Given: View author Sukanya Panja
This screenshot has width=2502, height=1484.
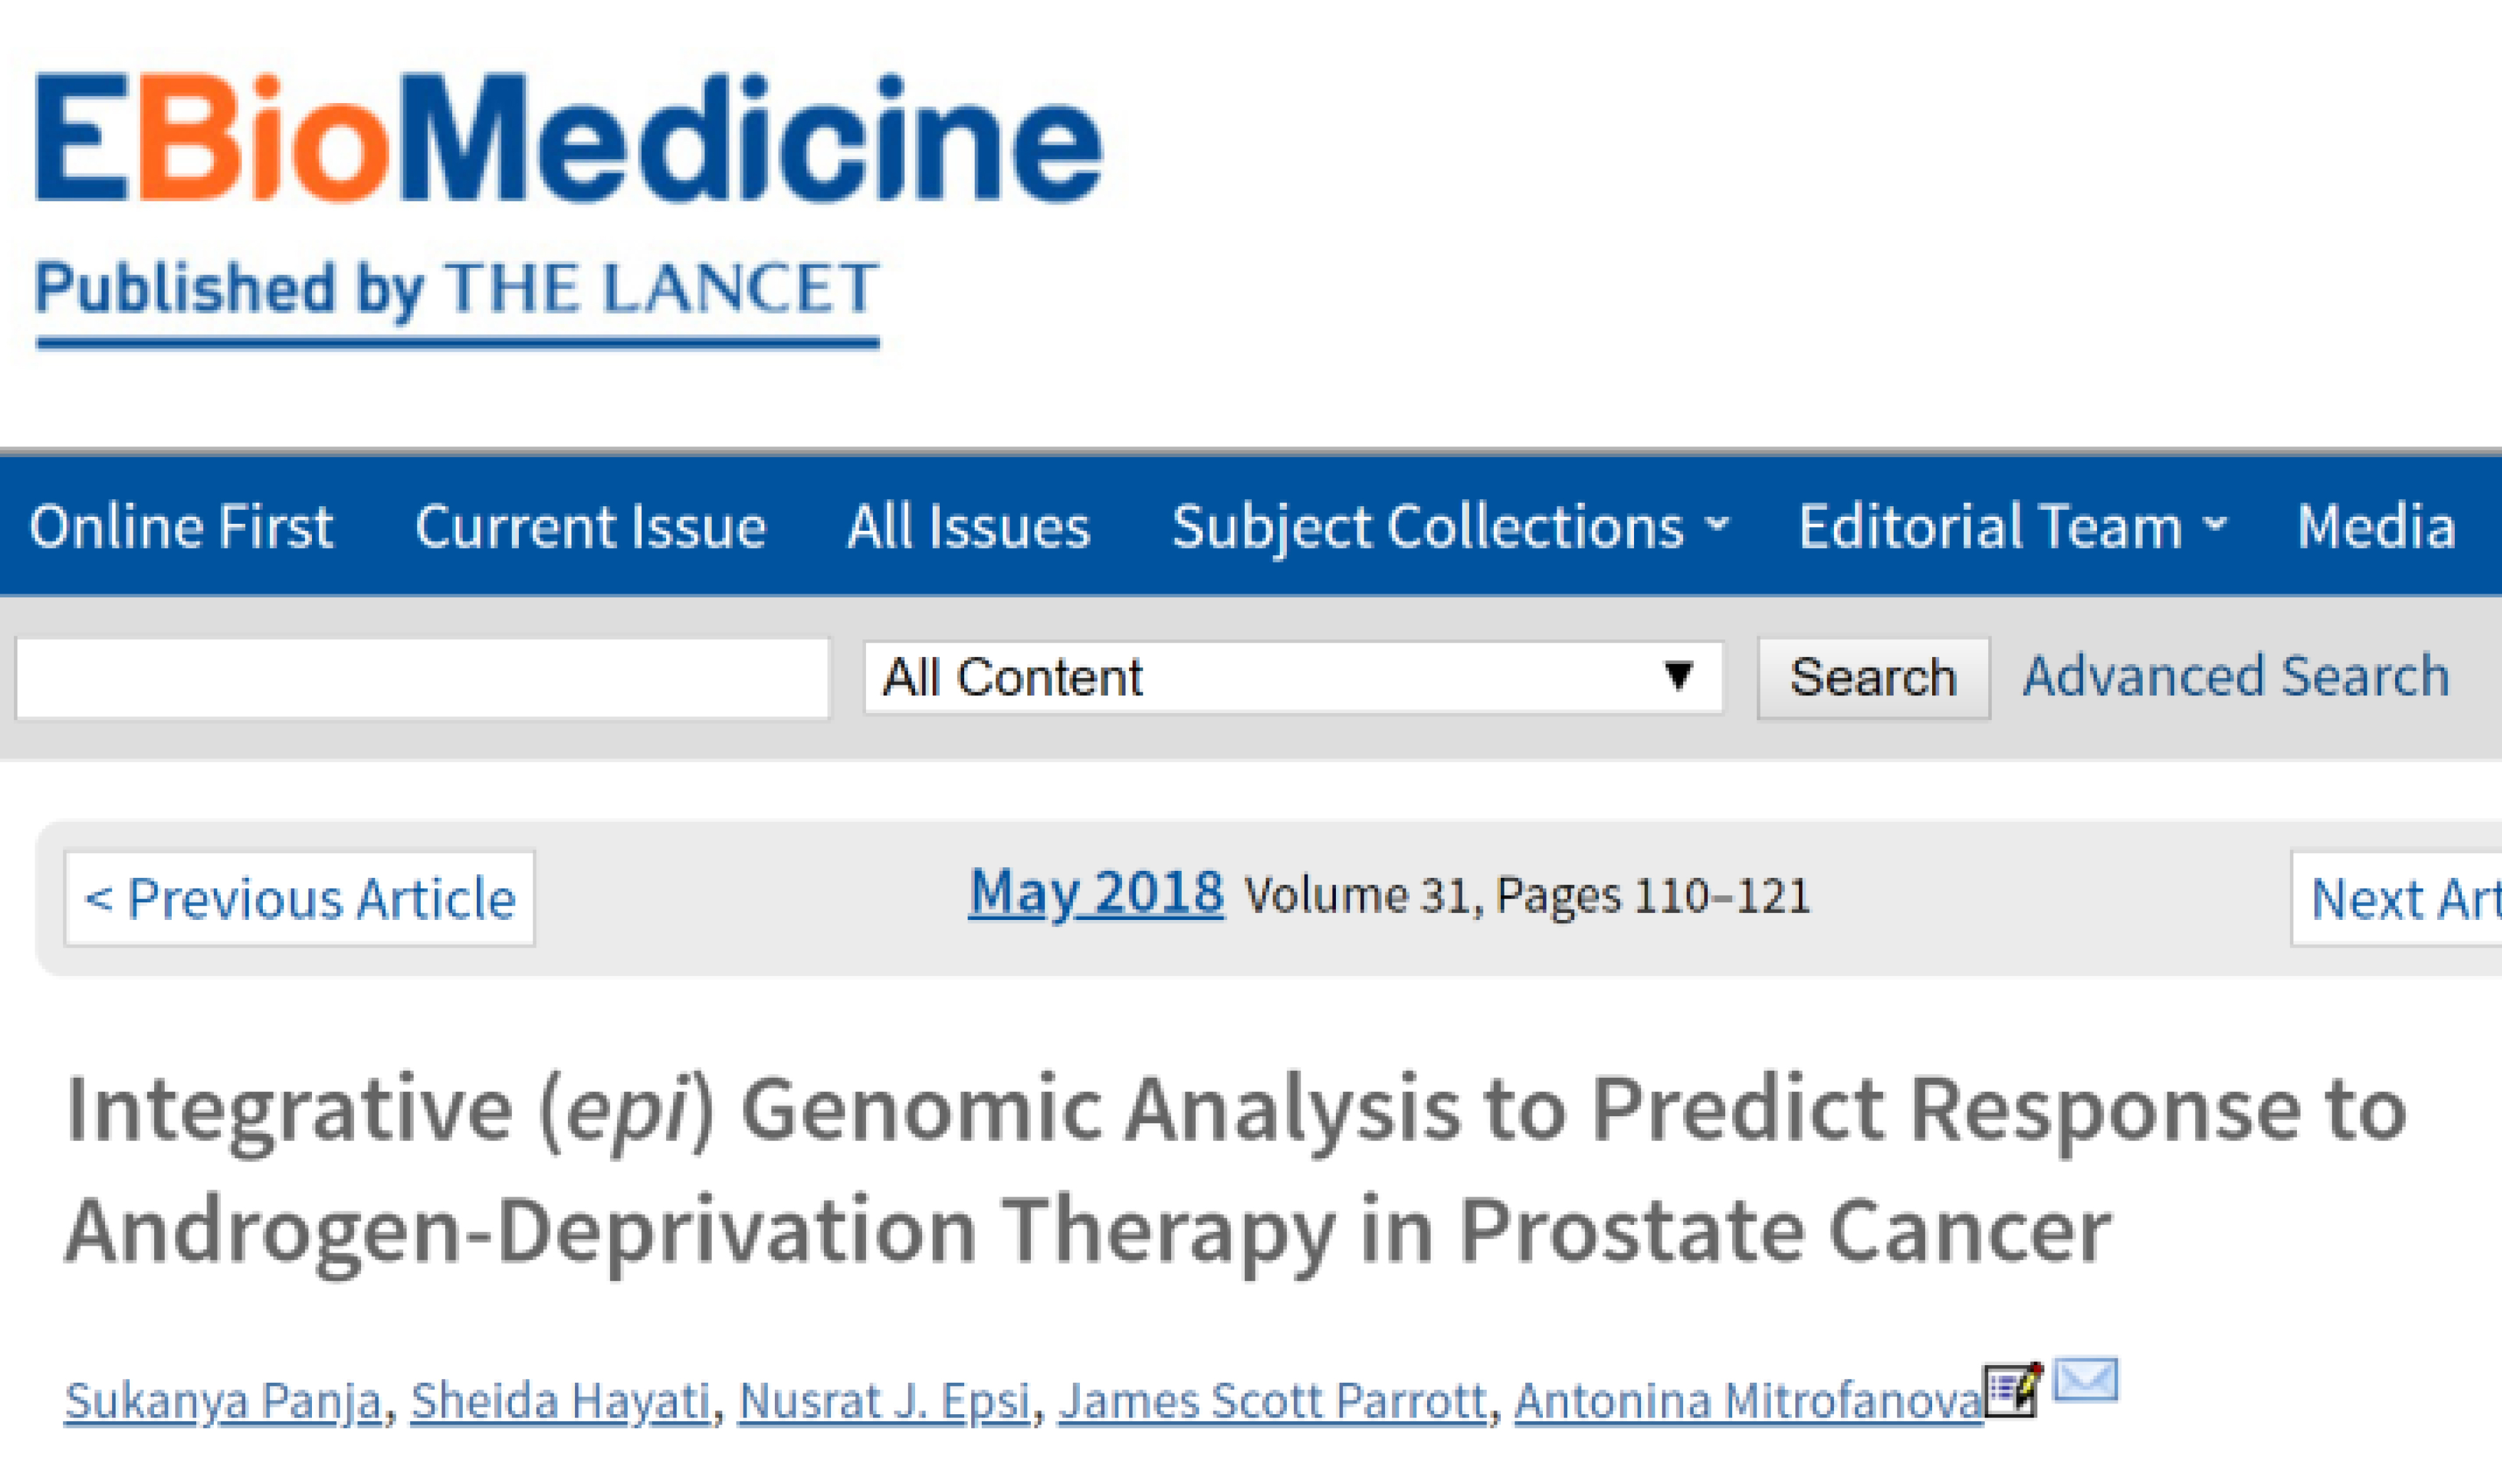Looking at the screenshot, I should (223, 1400).
